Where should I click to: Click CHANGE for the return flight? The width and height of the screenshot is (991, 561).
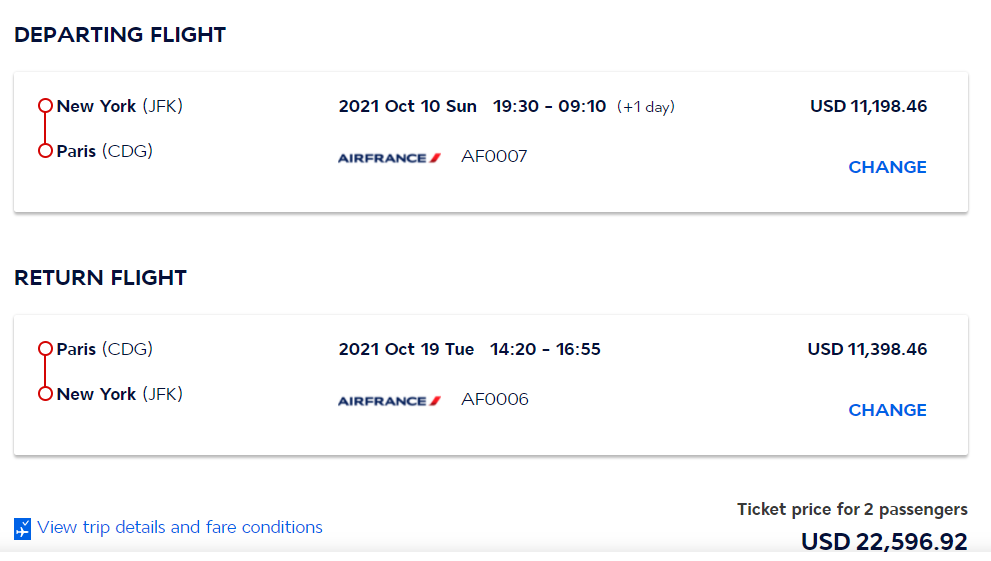[x=887, y=410]
